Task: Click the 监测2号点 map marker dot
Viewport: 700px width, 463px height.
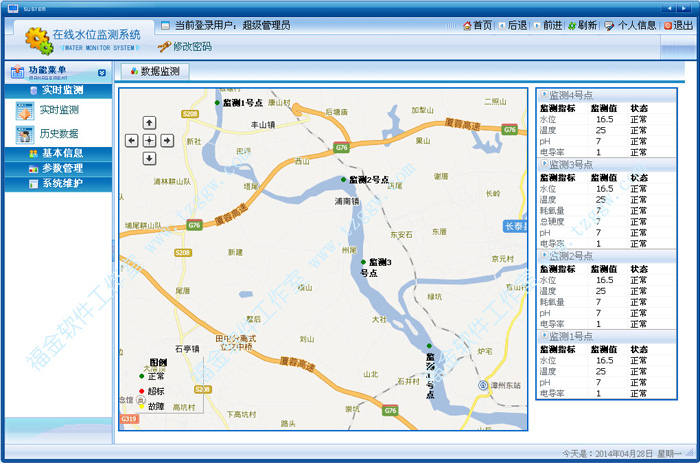Action: click(343, 179)
